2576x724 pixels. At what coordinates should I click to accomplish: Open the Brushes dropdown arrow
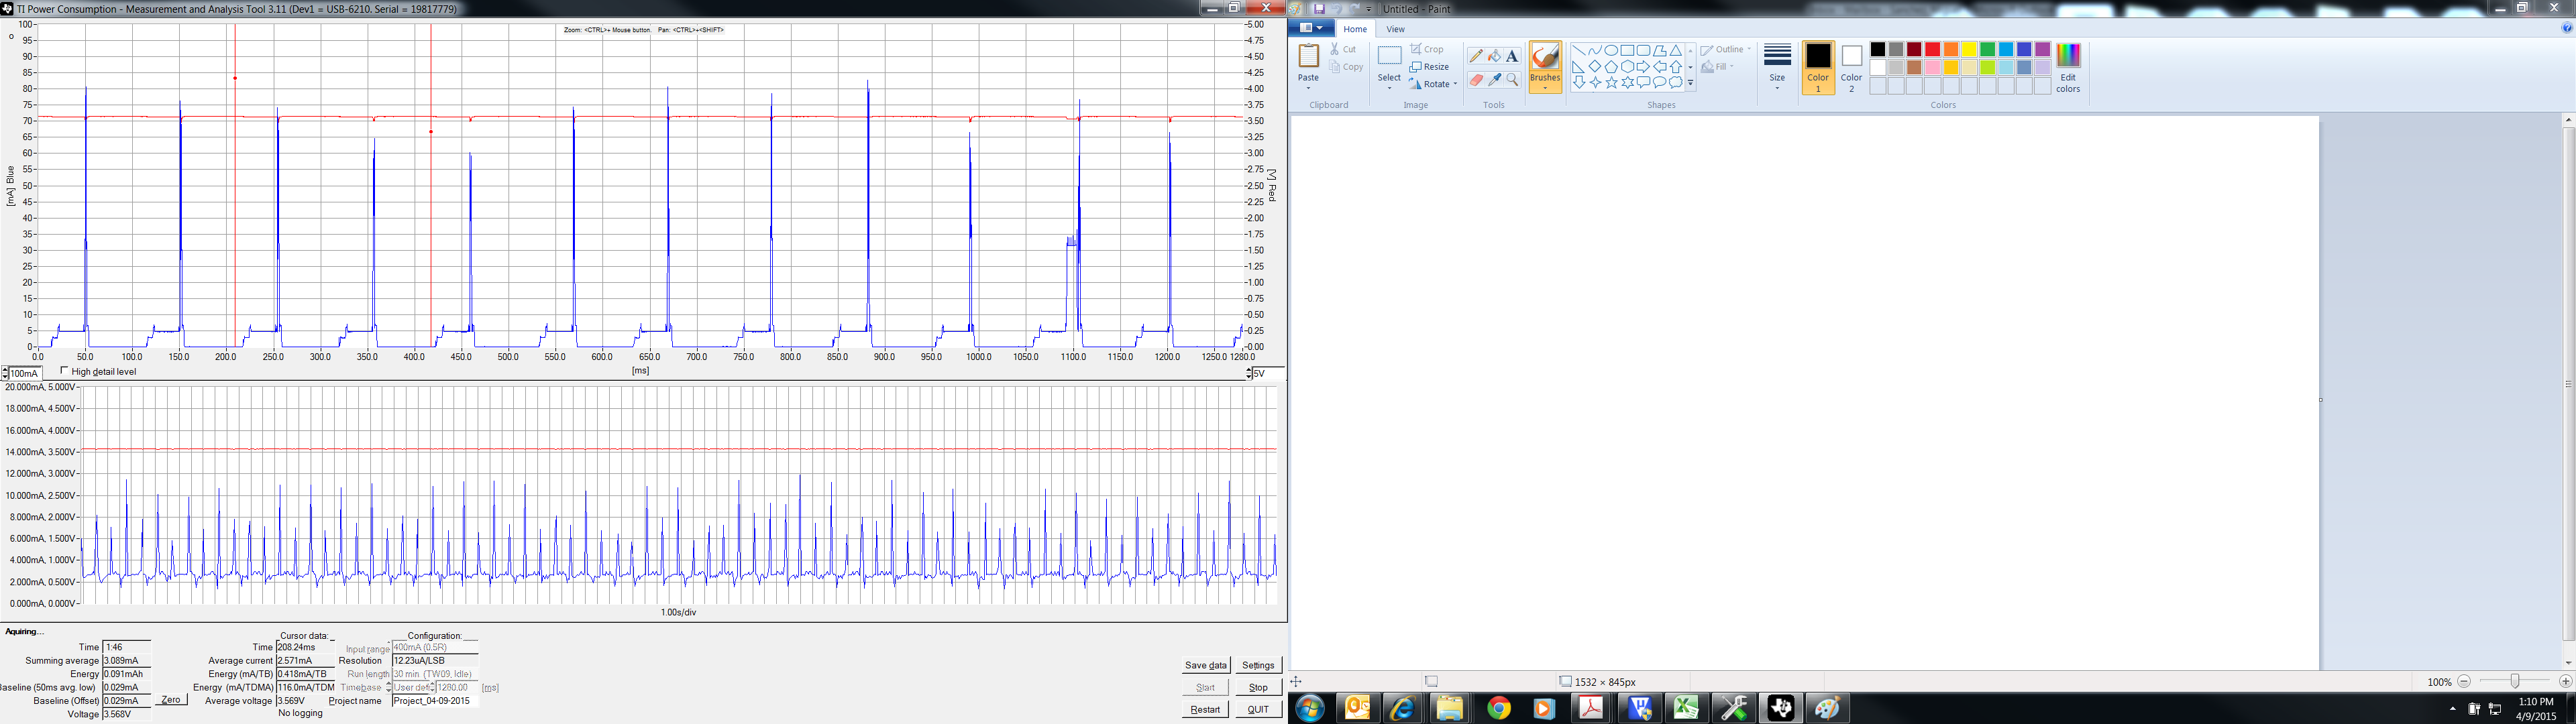pos(1545,87)
